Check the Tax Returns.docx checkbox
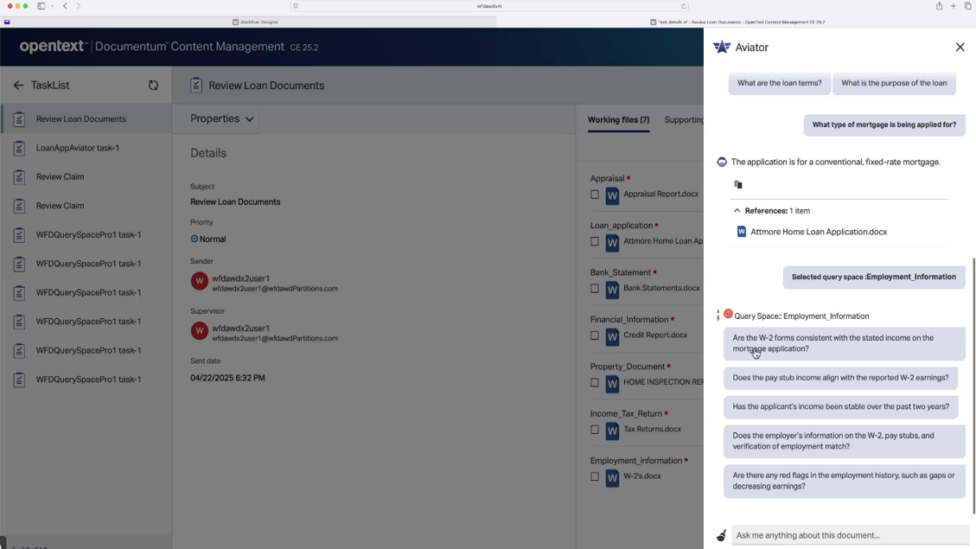The width and height of the screenshot is (976, 549). (594, 429)
